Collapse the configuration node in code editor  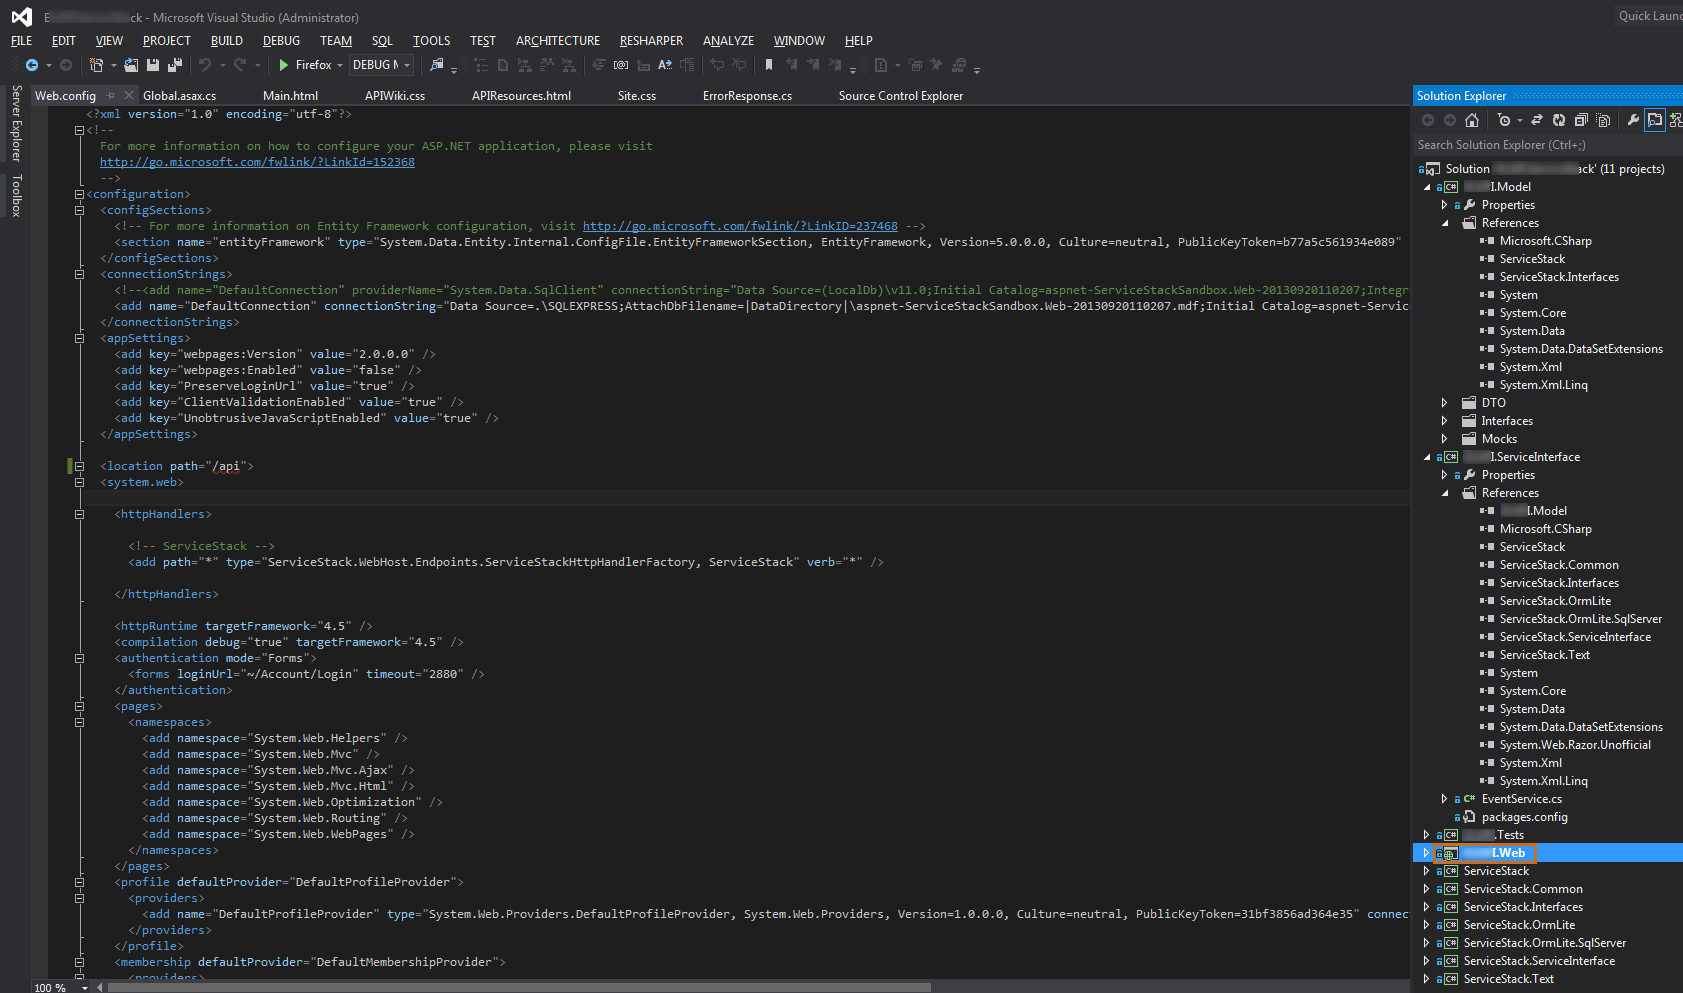[79, 194]
